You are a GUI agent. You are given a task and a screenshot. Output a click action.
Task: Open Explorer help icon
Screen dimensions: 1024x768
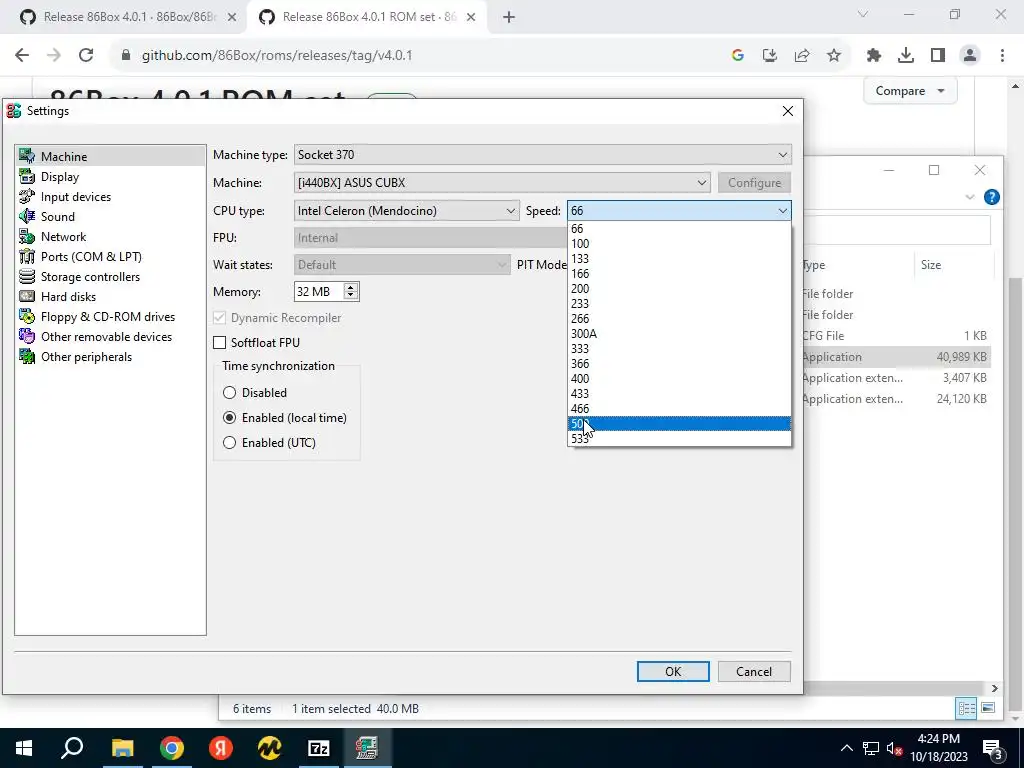point(991,197)
